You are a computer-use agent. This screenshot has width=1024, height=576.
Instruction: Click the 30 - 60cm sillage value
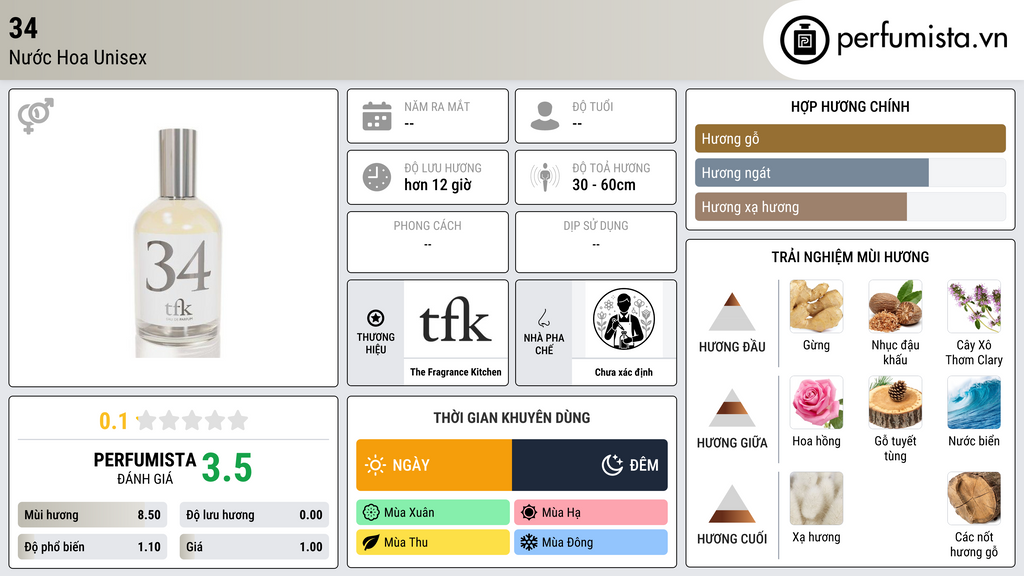coord(603,185)
